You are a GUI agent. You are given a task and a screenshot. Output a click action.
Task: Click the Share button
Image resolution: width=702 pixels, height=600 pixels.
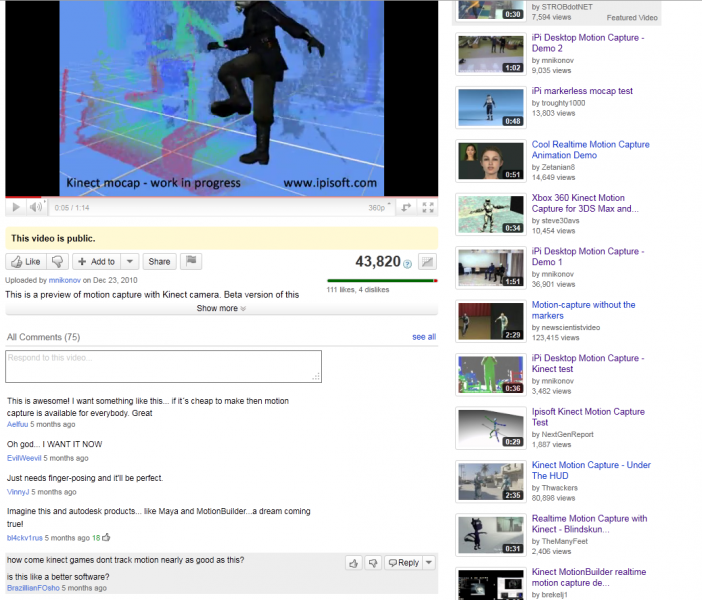pyautogui.click(x=159, y=261)
